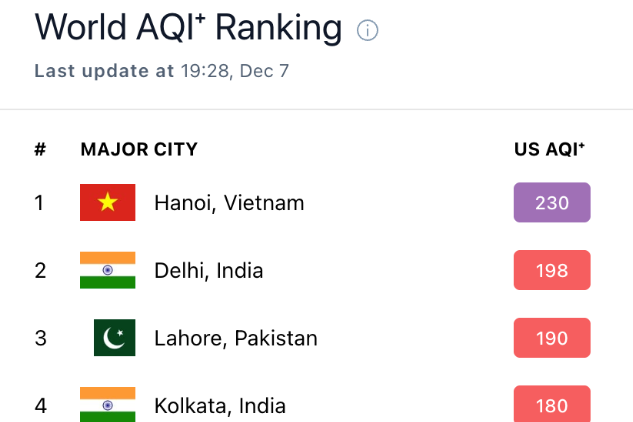Click the Vietnam flag icon
Screen dimensions: 633x422
coord(107,203)
